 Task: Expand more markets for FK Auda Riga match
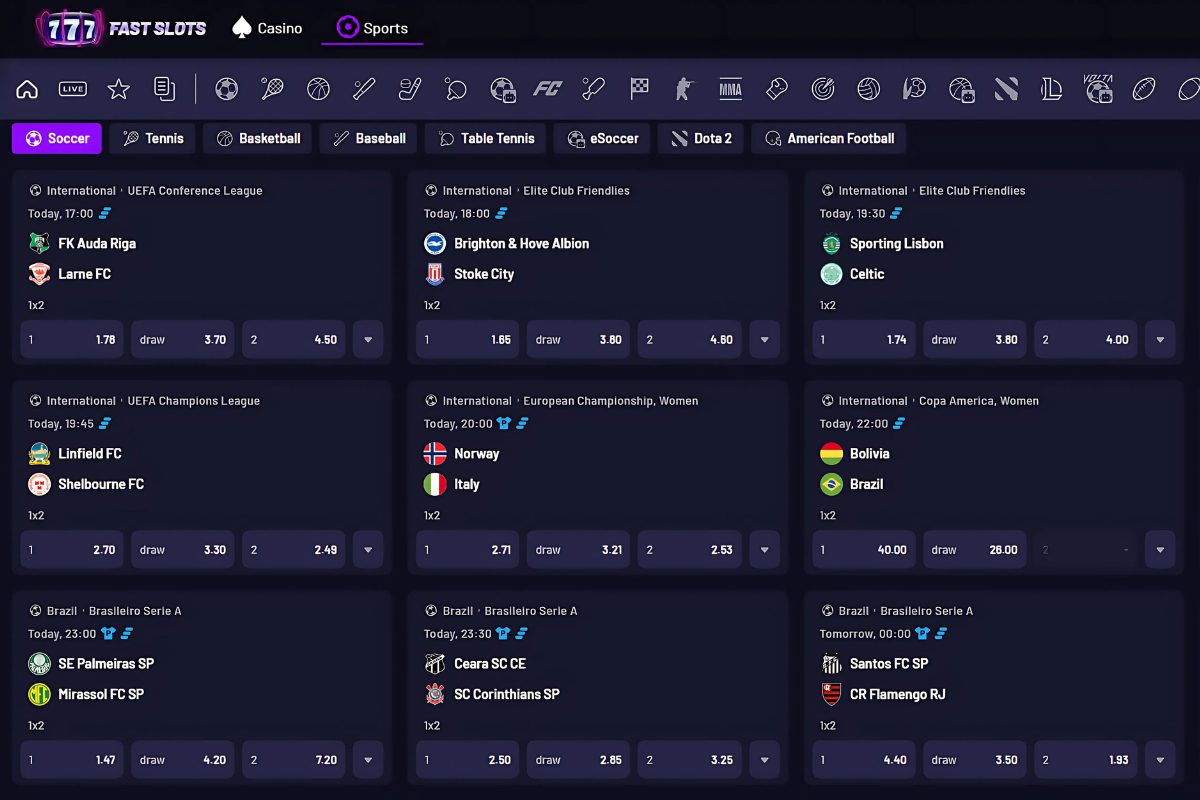(x=368, y=340)
